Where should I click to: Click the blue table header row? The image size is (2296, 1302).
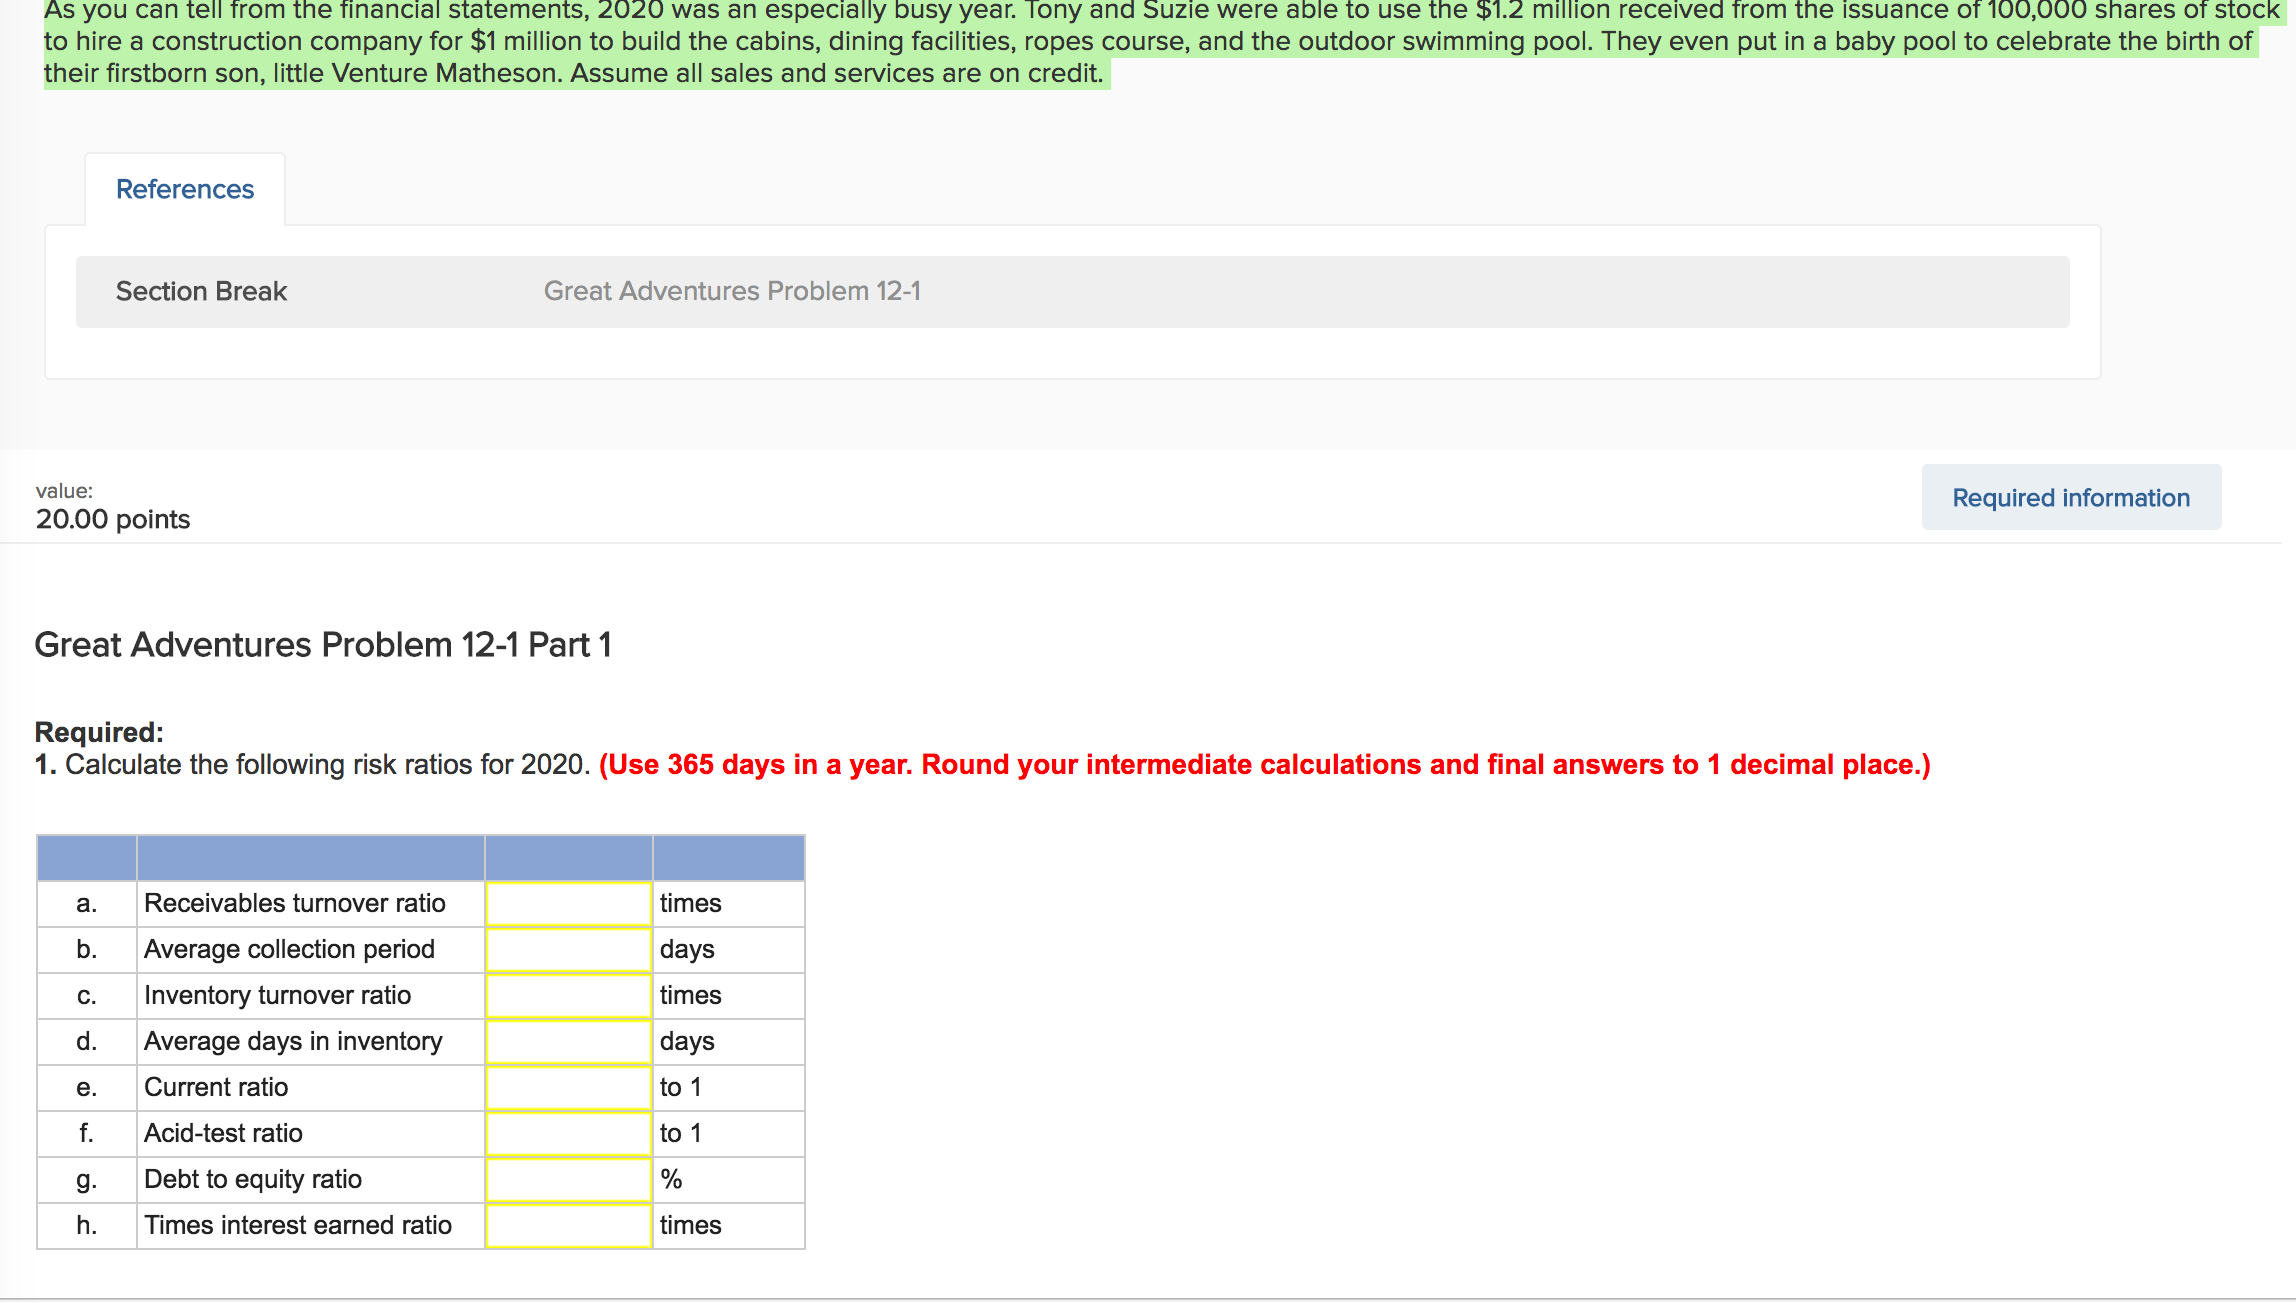click(x=420, y=858)
